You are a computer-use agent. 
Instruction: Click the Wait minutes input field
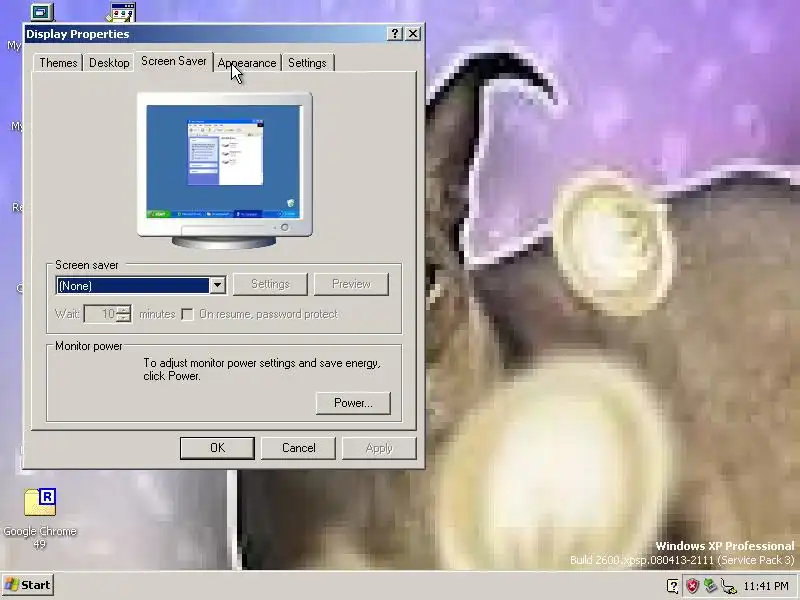(101, 314)
